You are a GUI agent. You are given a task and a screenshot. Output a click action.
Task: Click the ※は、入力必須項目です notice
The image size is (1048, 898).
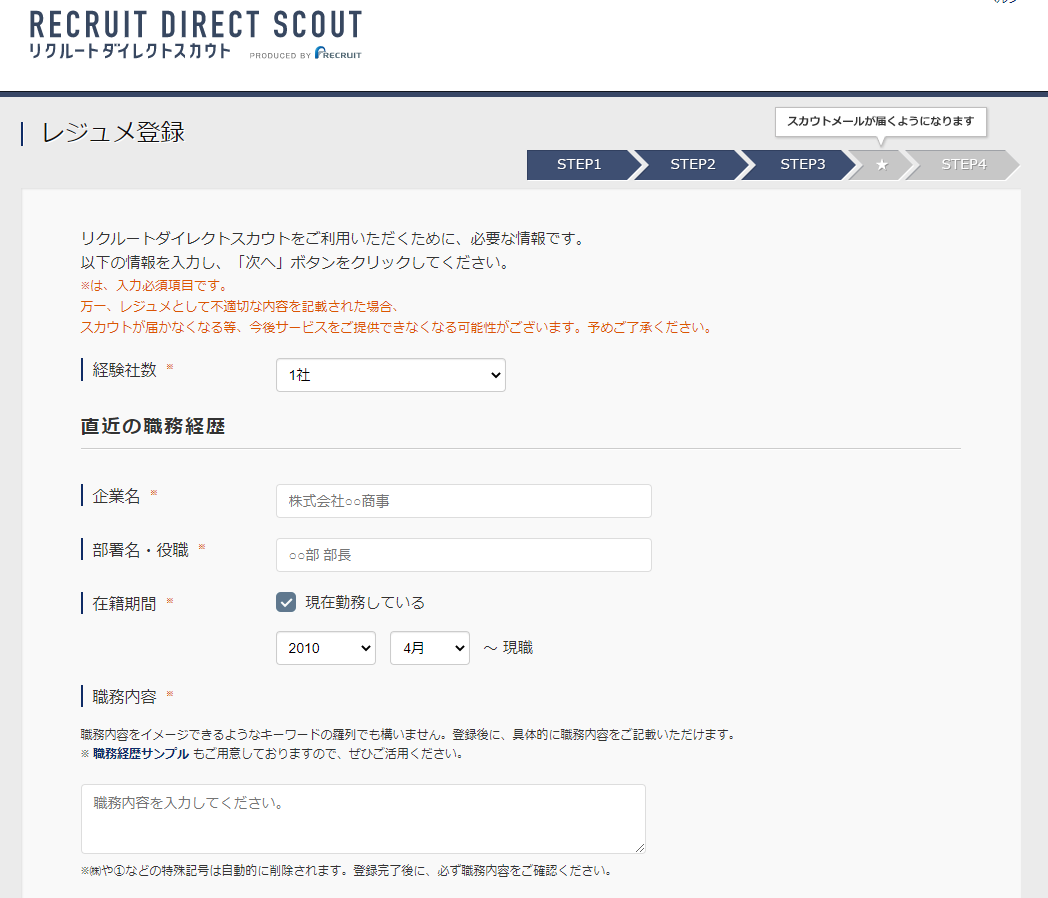[x=154, y=286]
